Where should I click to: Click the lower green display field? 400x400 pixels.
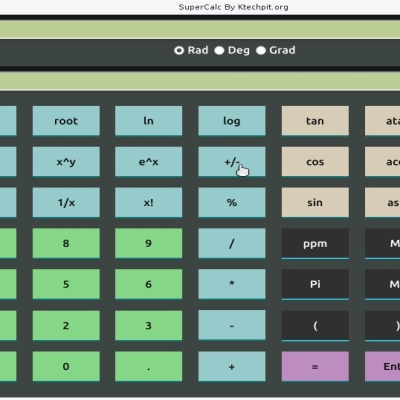[x=200, y=81]
